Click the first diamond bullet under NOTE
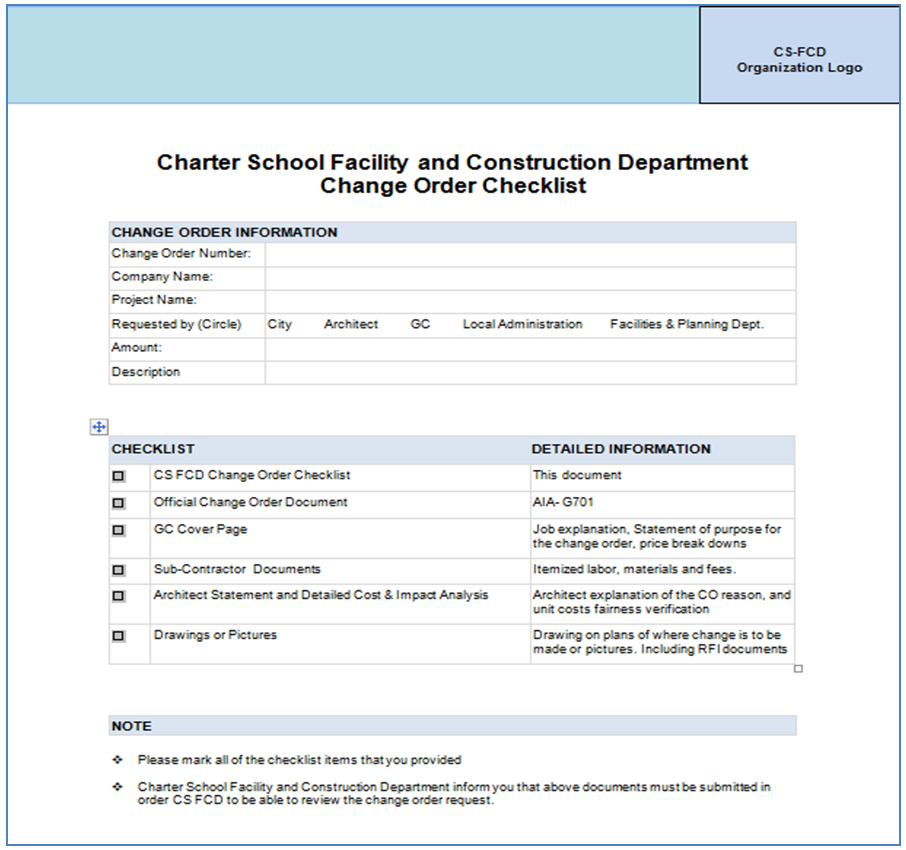The width and height of the screenshot is (906, 850). coord(118,760)
